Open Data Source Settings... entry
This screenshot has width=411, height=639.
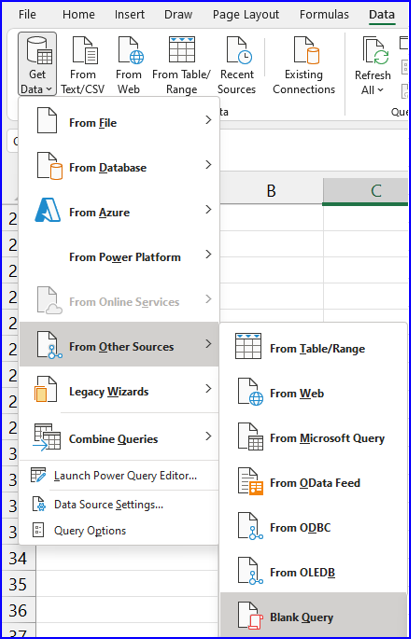pyautogui.click(x=109, y=505)
